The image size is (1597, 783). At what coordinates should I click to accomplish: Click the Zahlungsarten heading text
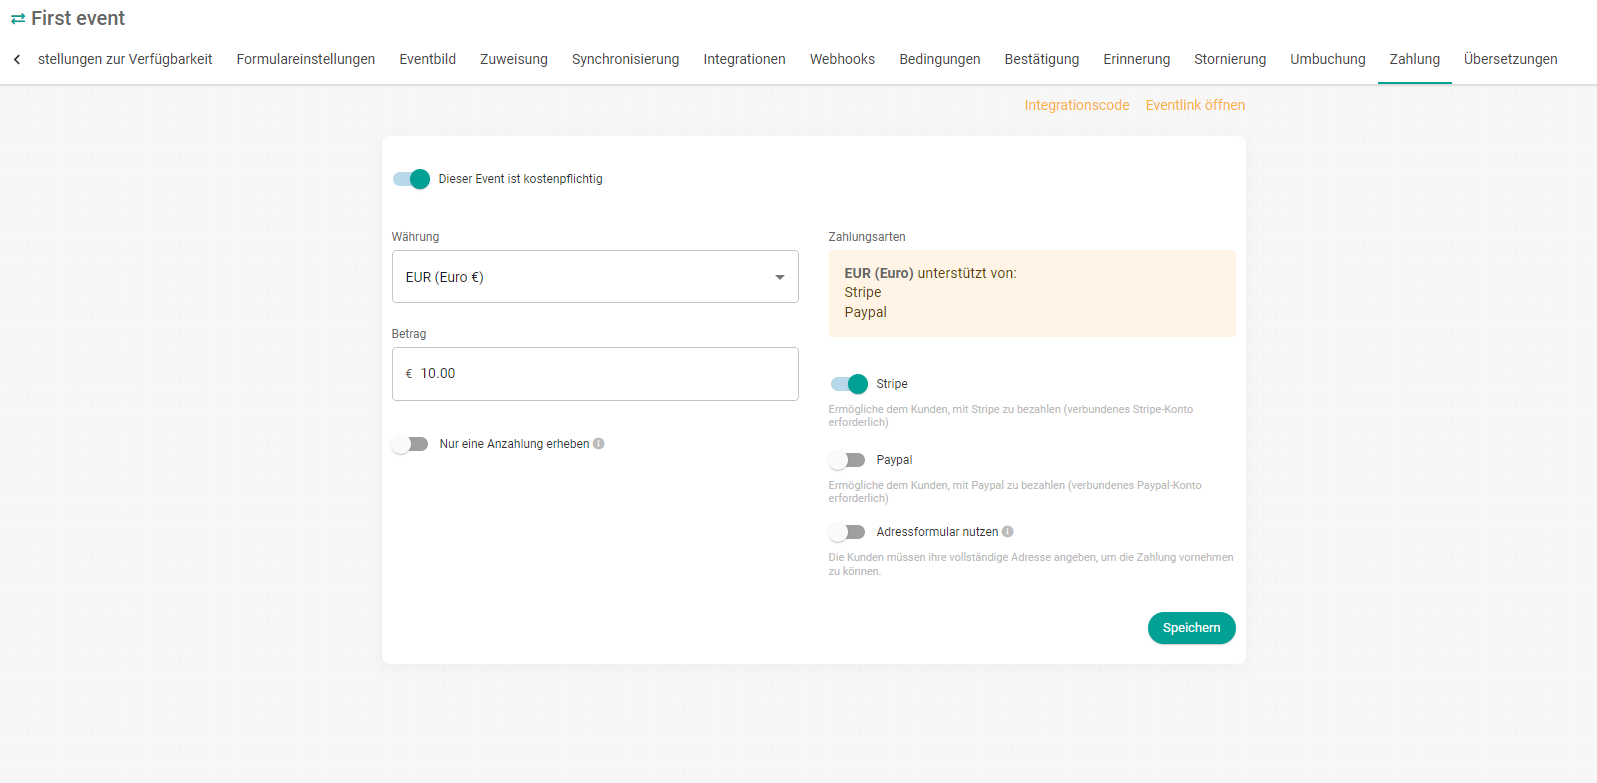867,237
